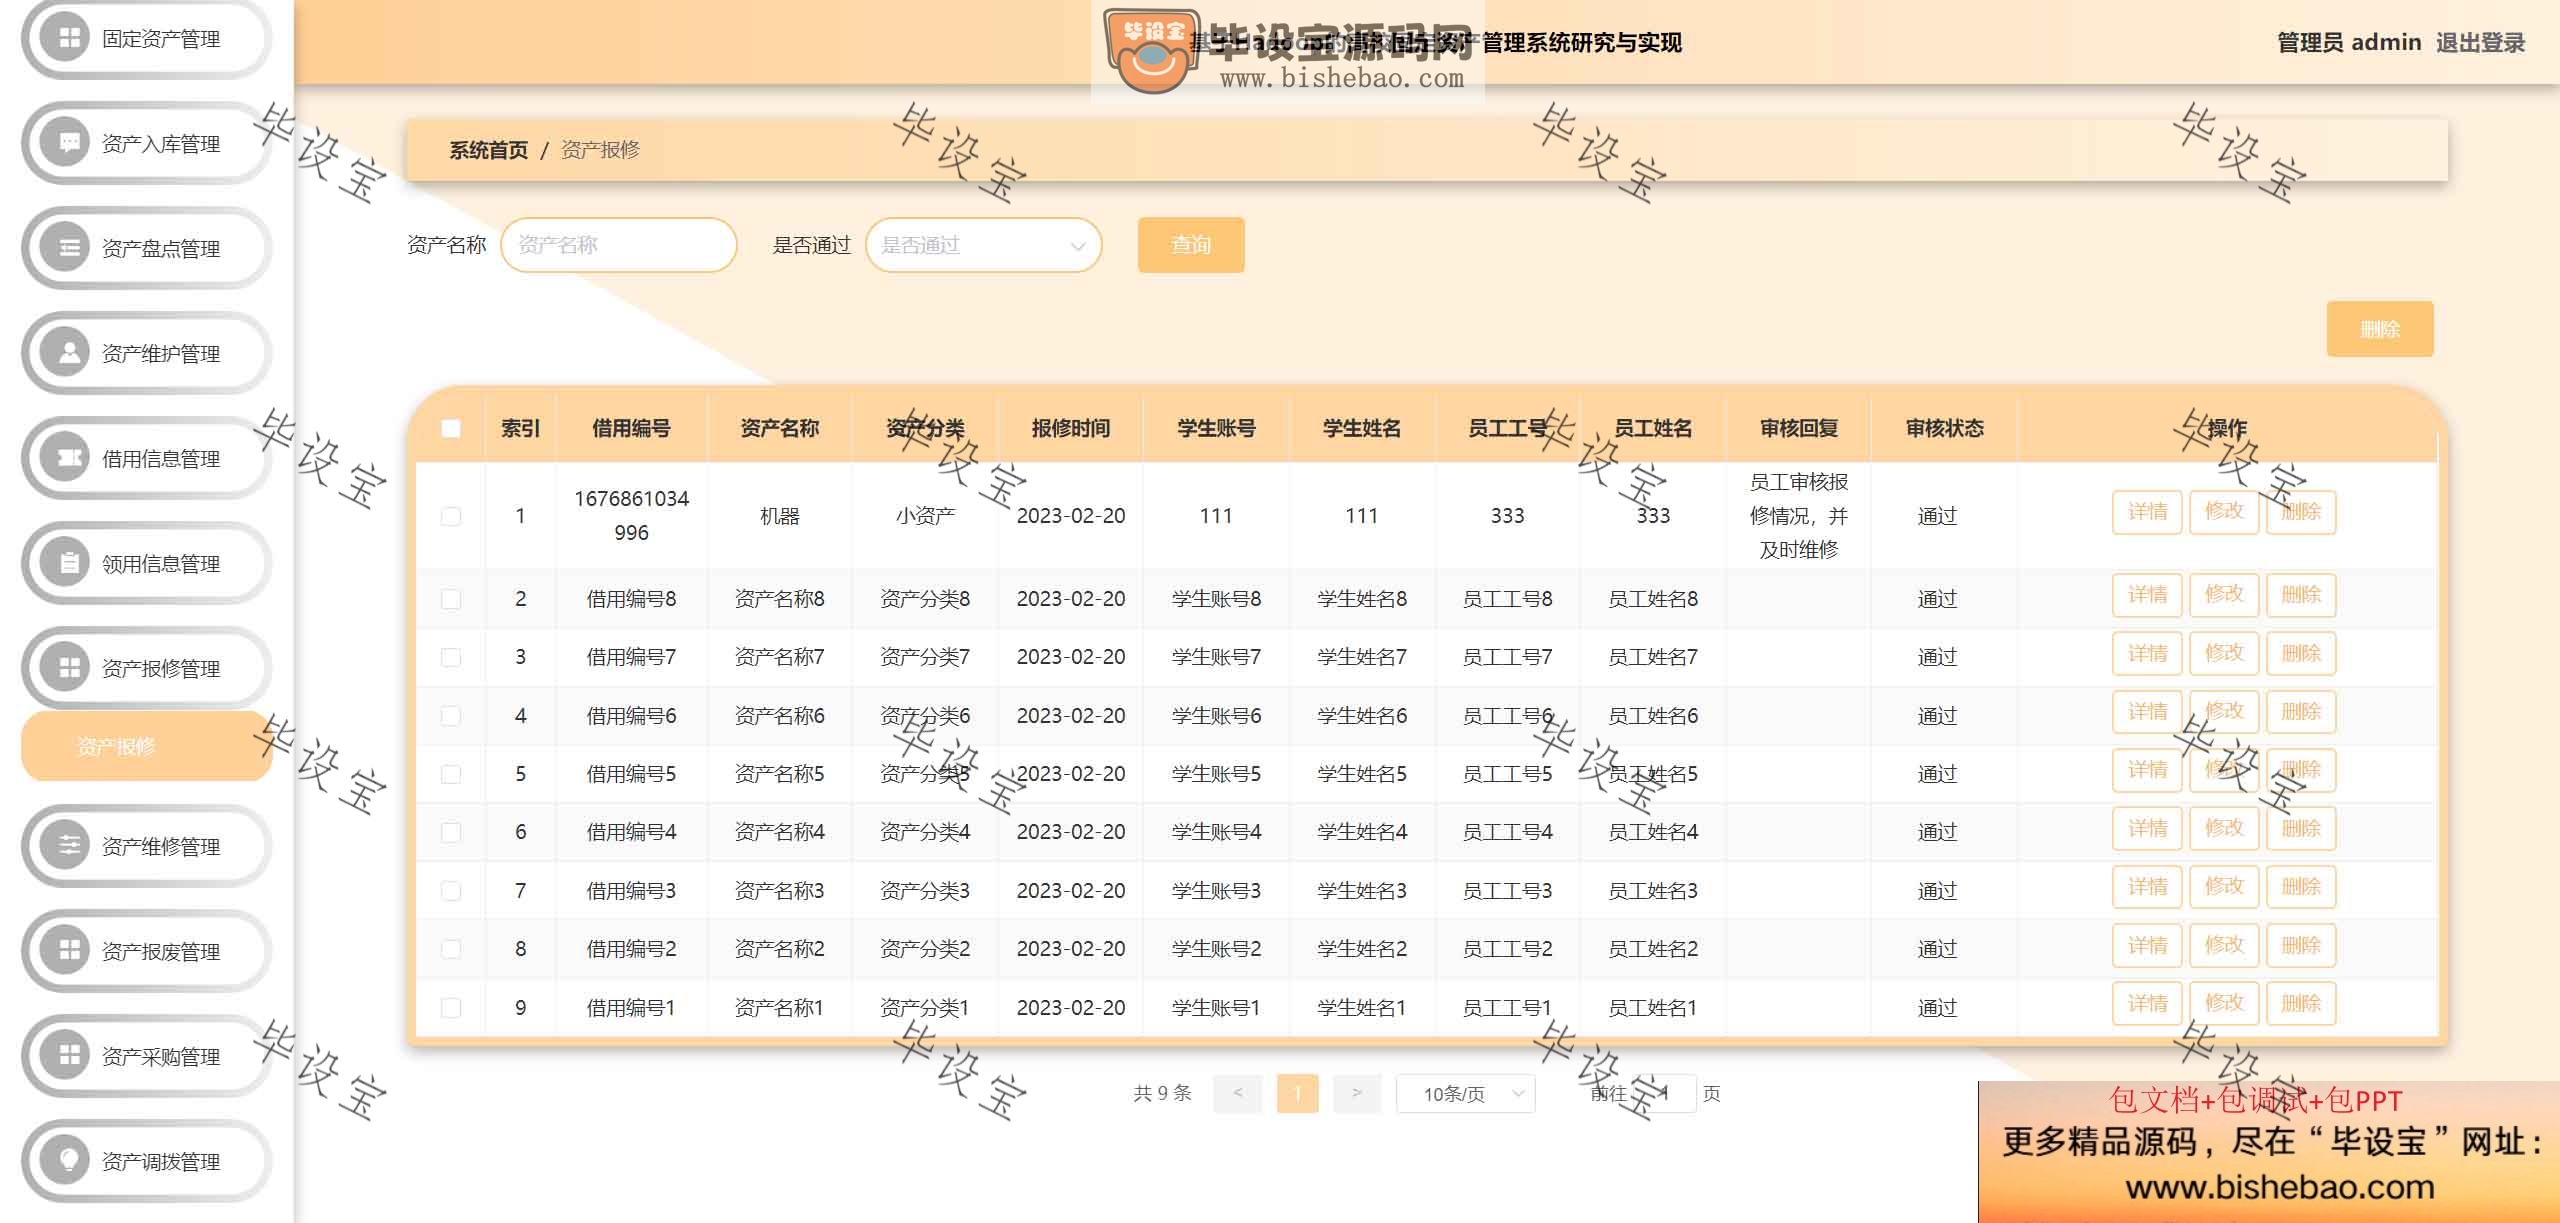
Task: Go to 系统首页 breadcrumb link
Action: point(488,150)
